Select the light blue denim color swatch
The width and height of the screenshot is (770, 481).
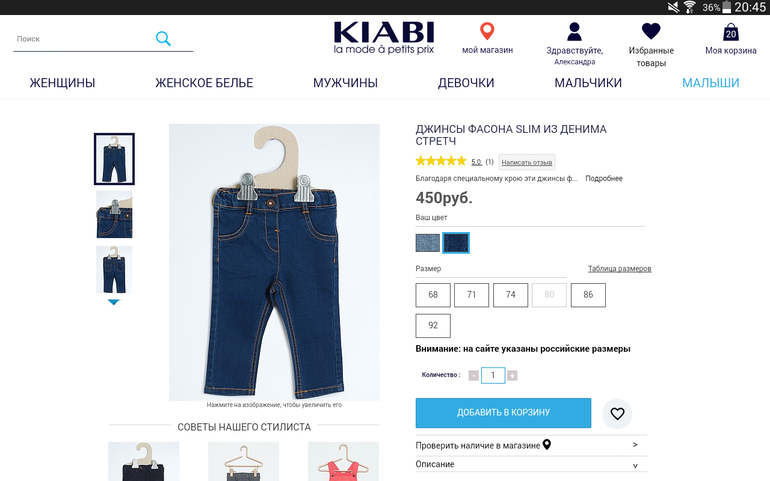pyautogui.click(x=428, y=243)
